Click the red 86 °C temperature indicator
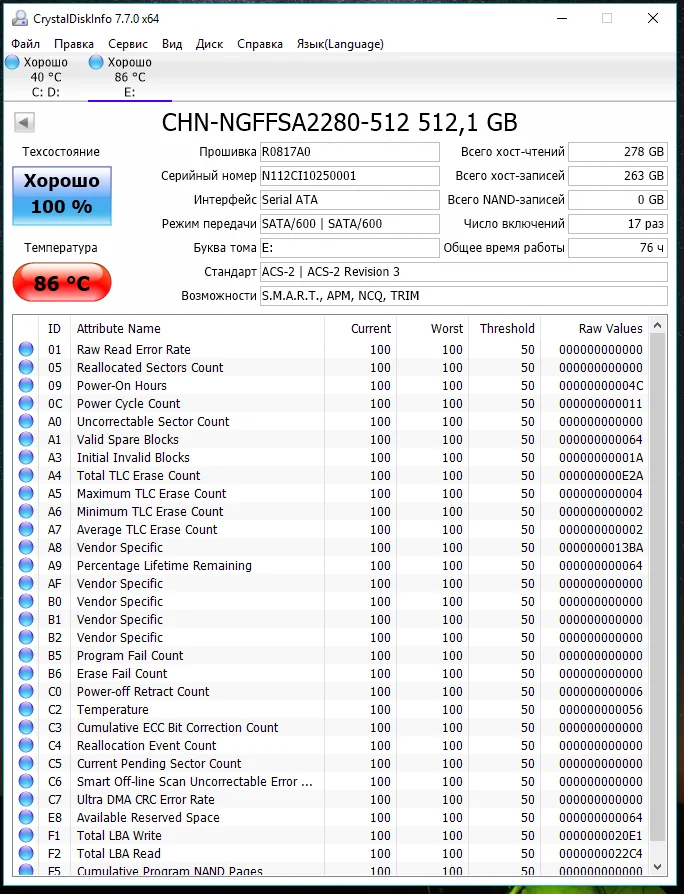The image size is (684, 894). pyautogui.click(x=62, y=282)
